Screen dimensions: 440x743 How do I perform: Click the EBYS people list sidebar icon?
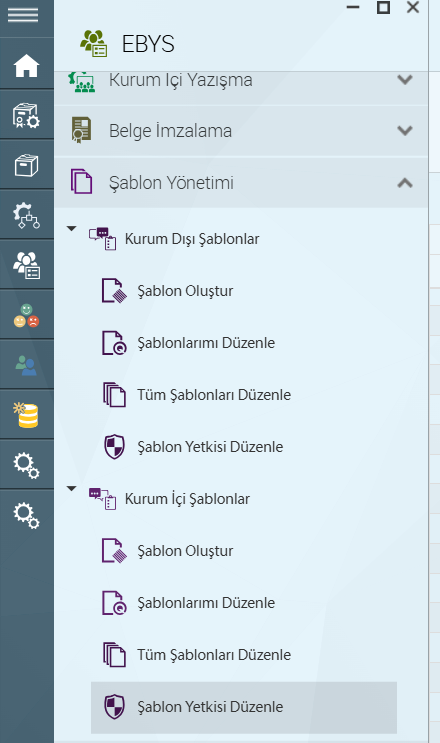click(27, 265)
